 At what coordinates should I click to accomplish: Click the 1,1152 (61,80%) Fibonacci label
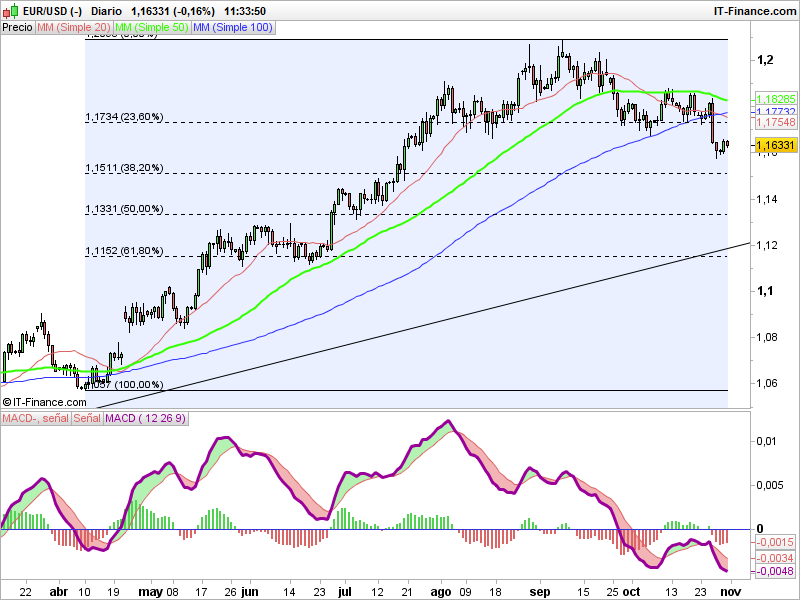124,251
